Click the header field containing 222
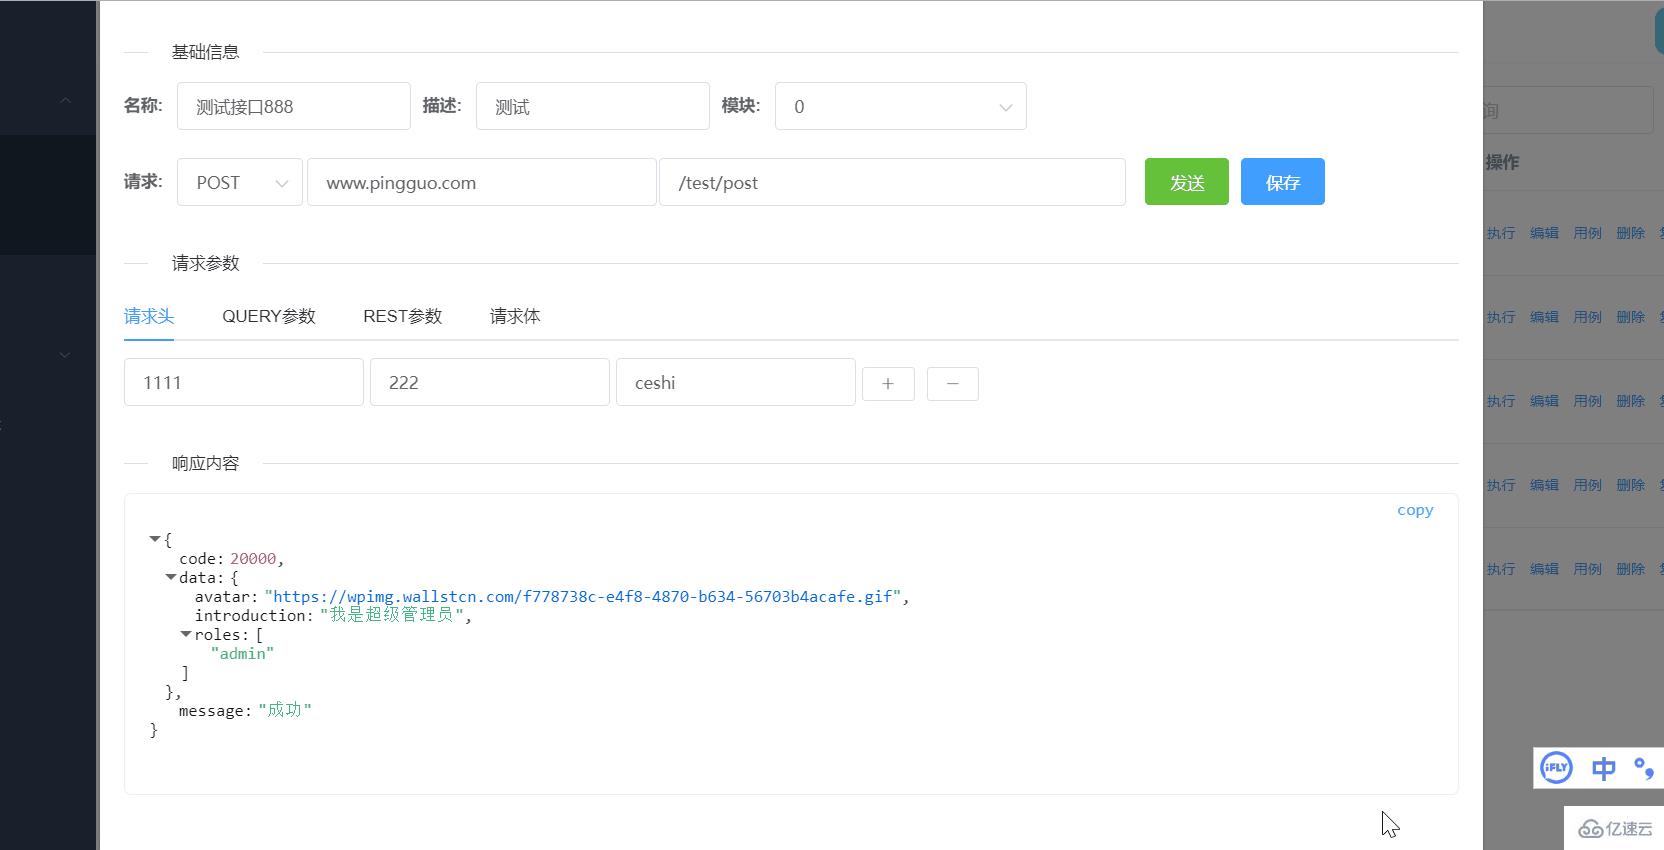This screenshot has width=1664, height=850. [490, 382]
